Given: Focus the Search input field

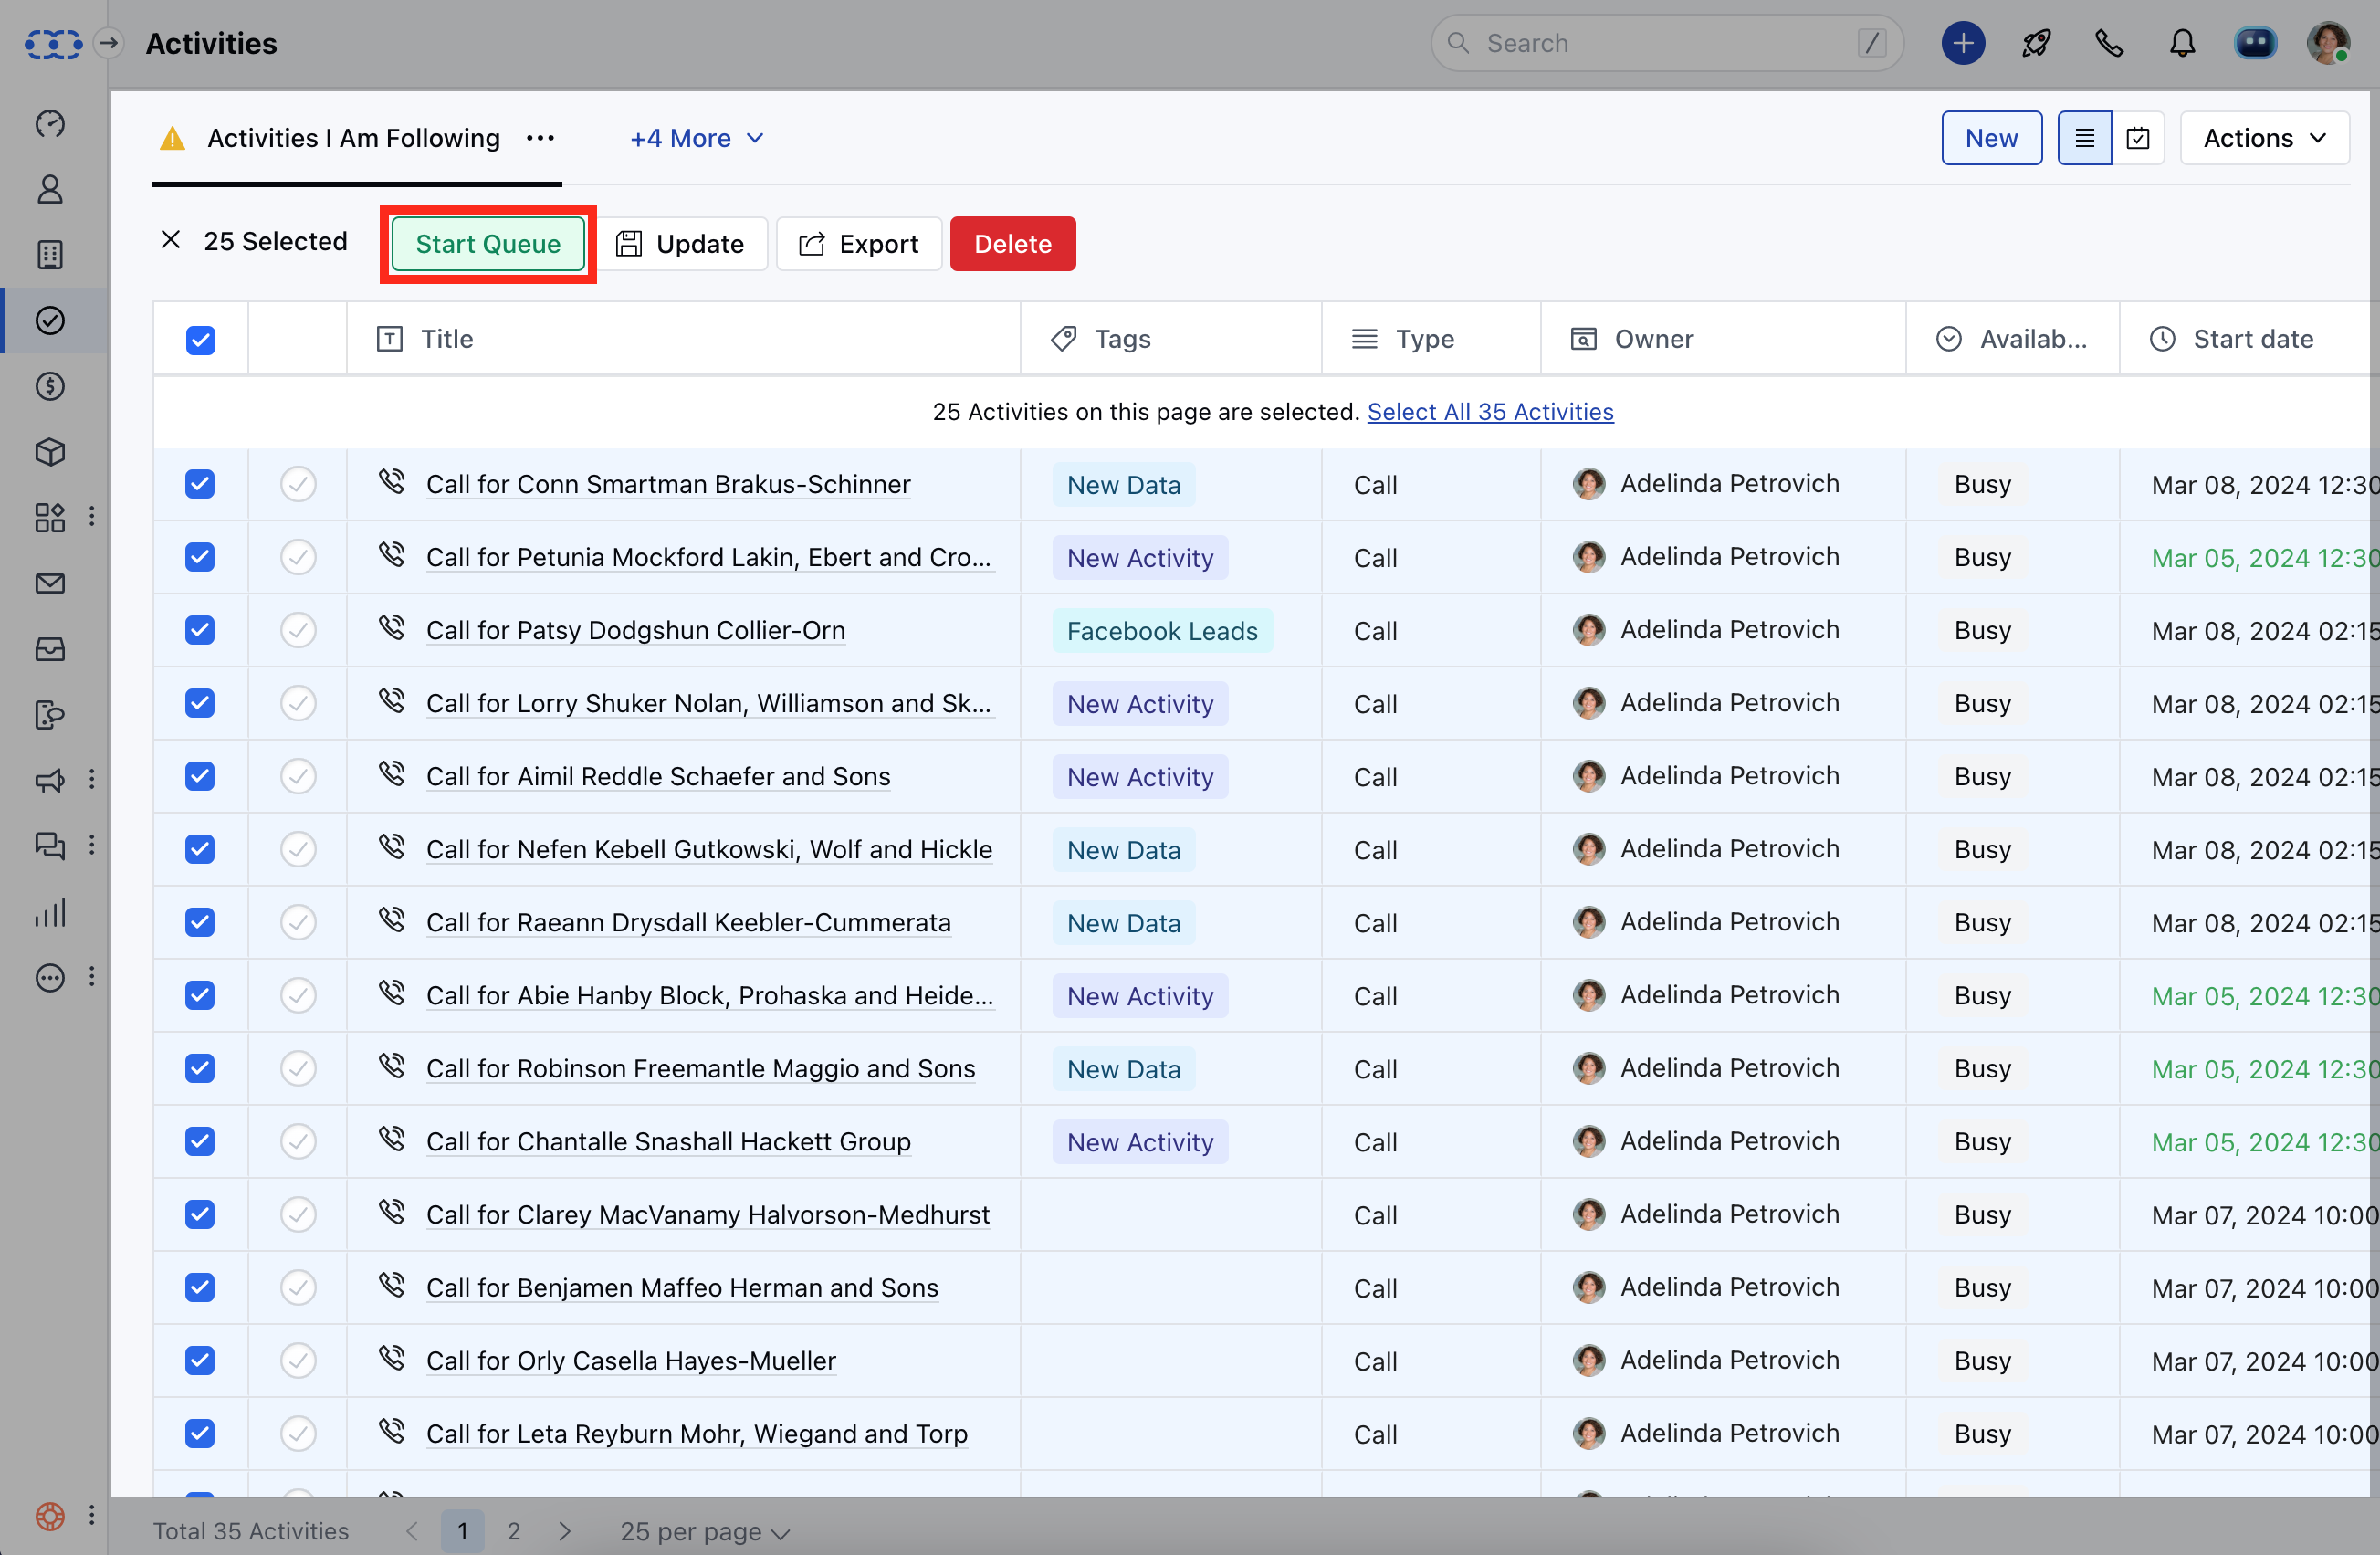Looking at the screenshot, I should 1665,43.
